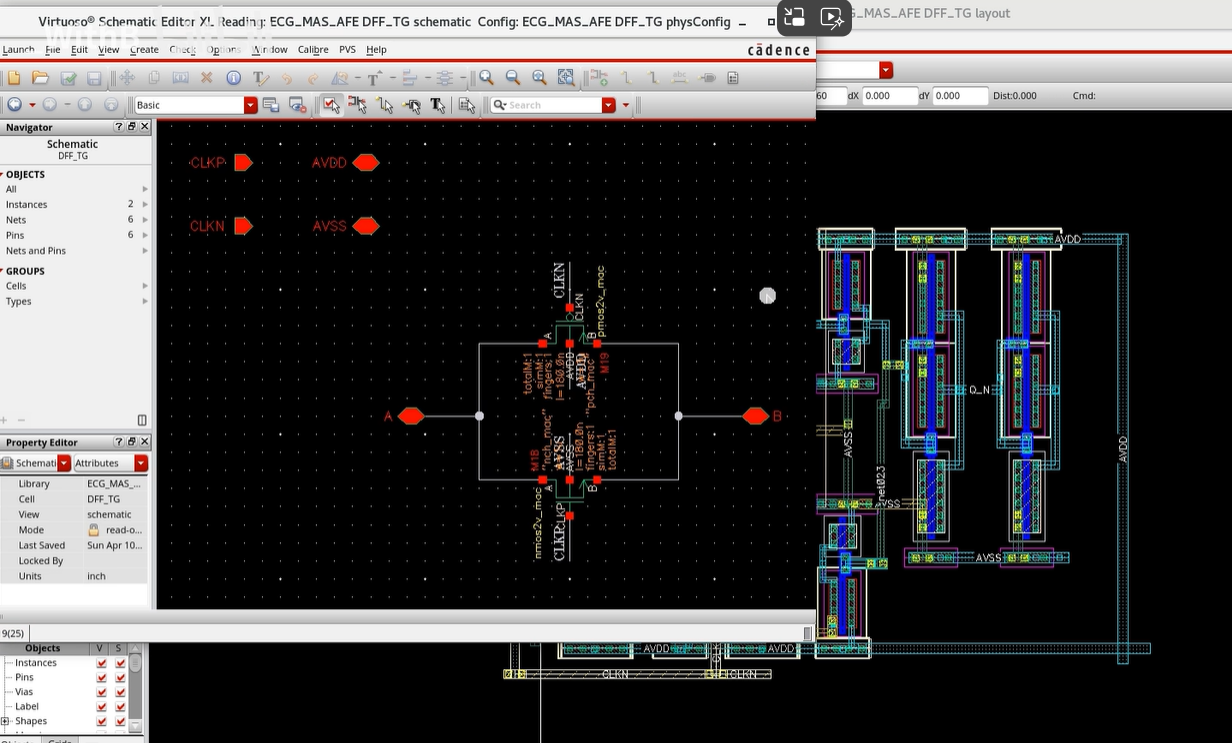Select the Types row in Navigator
This screenshot has height=743, width=1232.
coord(75,301)
